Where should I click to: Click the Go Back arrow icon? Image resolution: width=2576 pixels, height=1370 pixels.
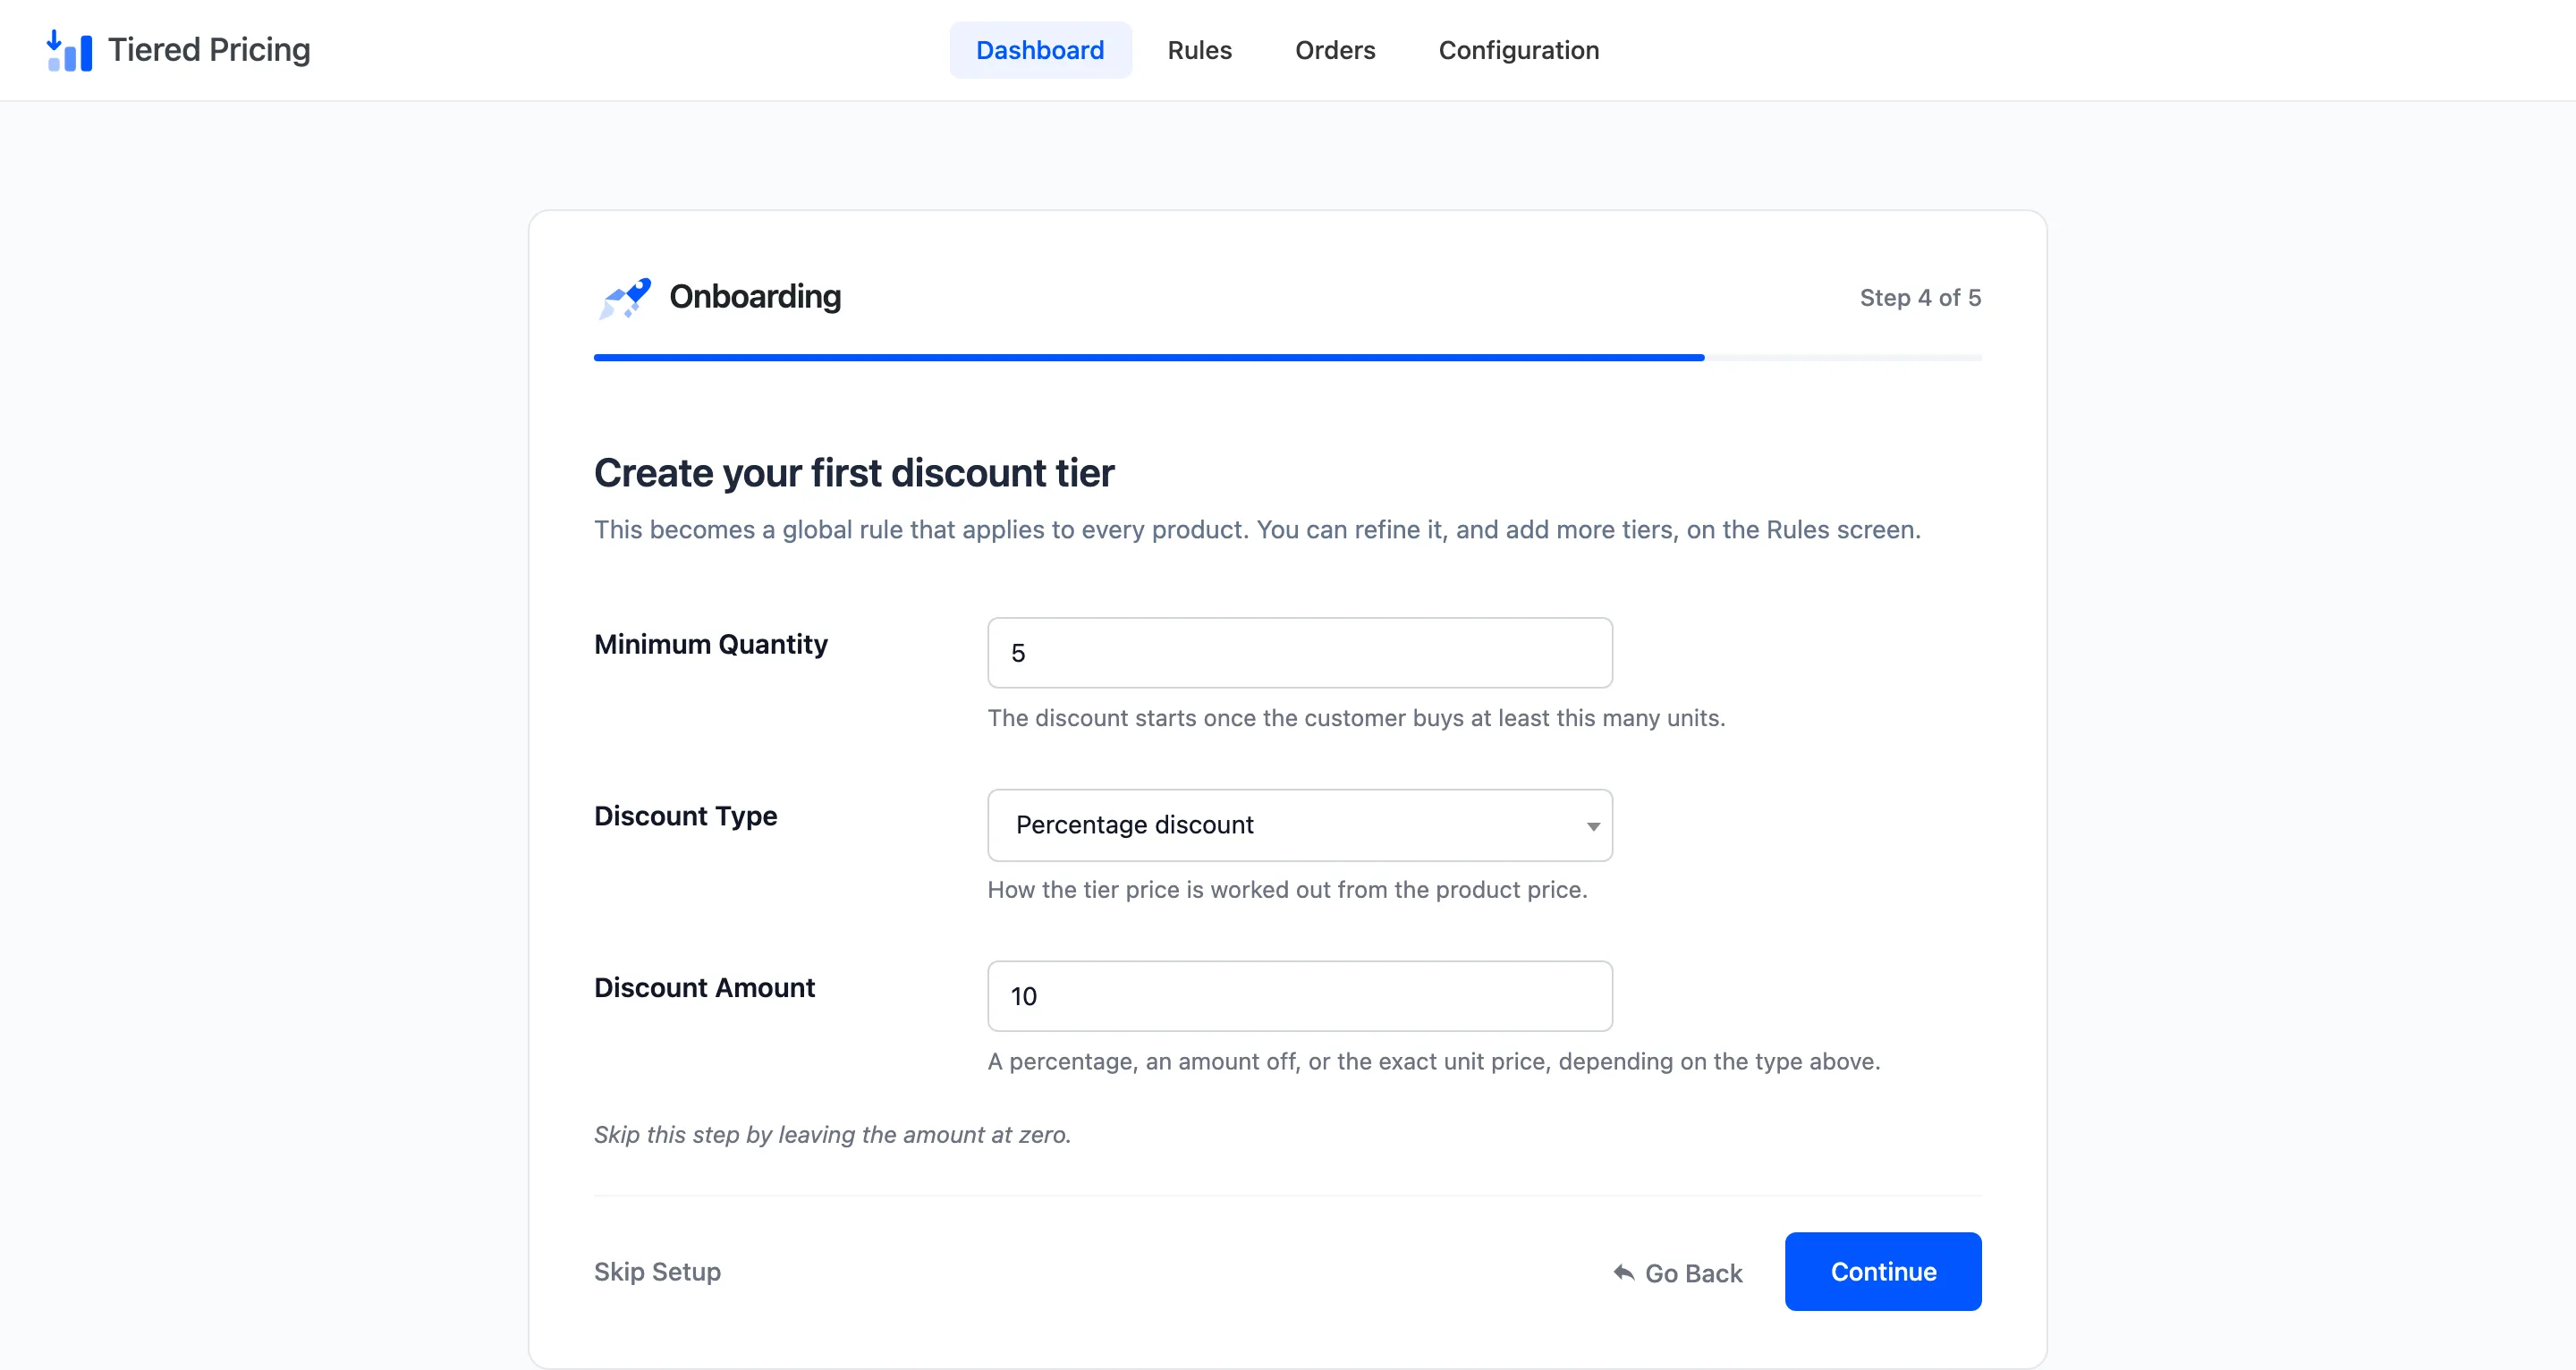pyautogui.click(x=1624, y=1272)
